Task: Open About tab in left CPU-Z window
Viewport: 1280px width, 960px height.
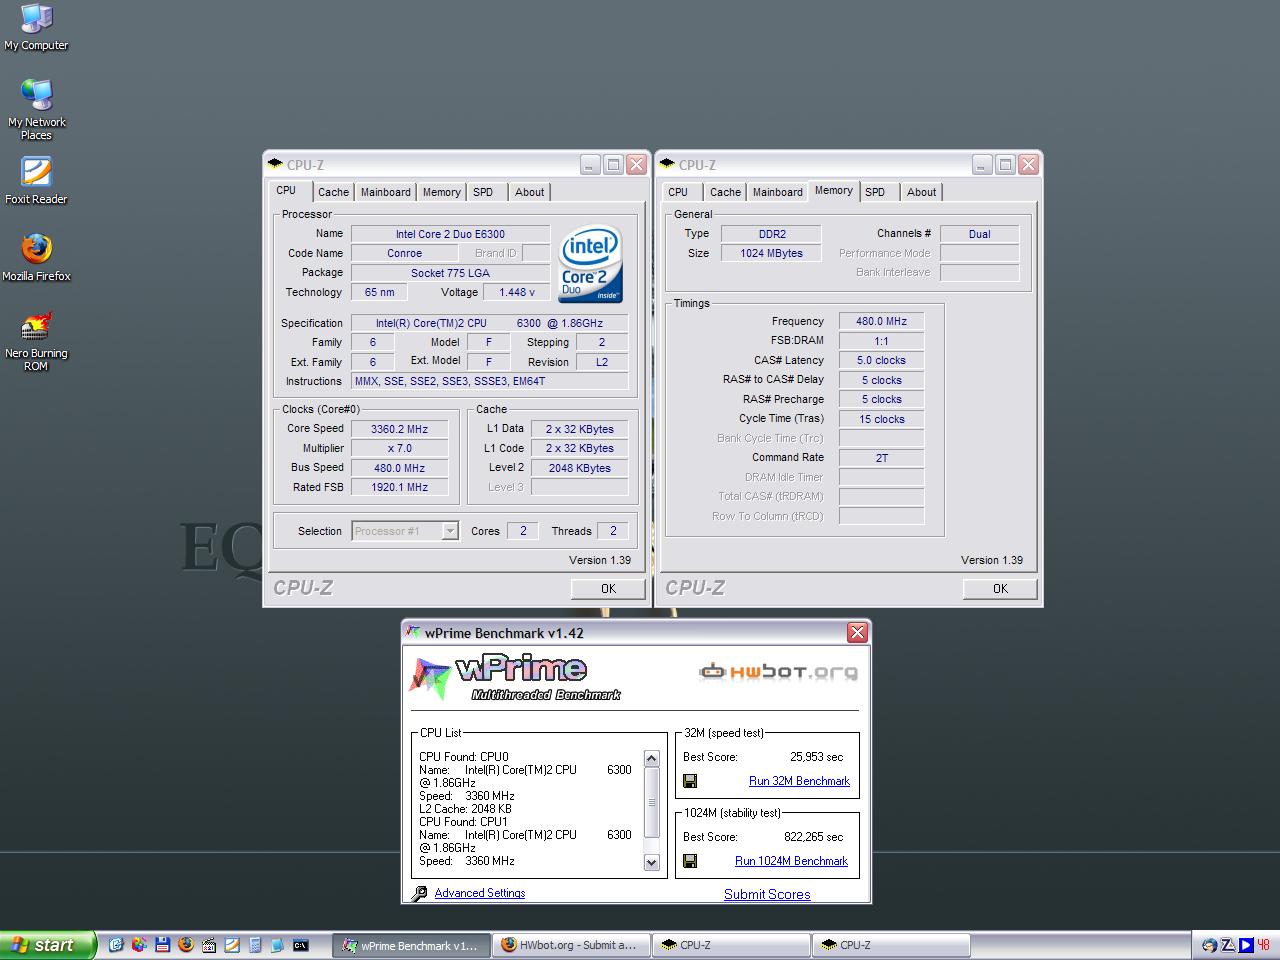Action: pos(529,192)
